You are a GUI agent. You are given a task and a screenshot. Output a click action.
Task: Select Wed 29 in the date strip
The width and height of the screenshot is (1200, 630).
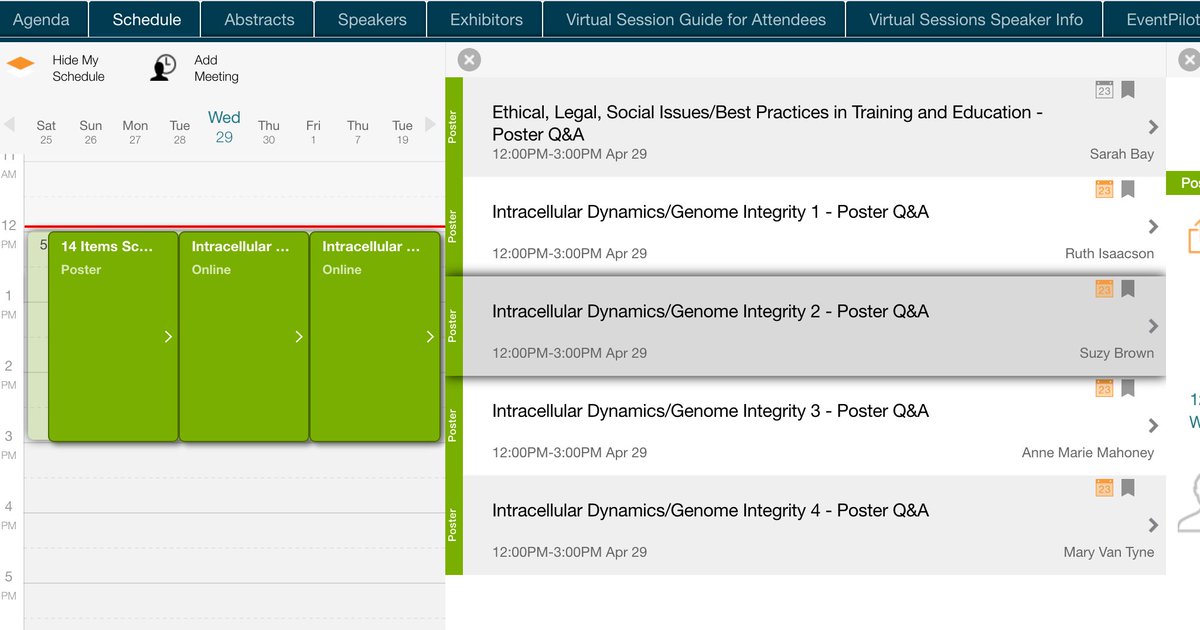[224, 127]
